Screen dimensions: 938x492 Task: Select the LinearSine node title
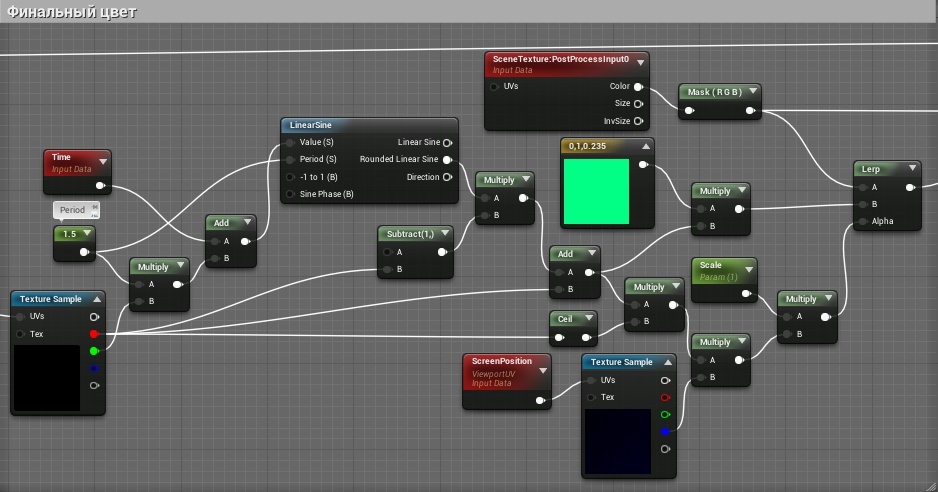[310, 125]
